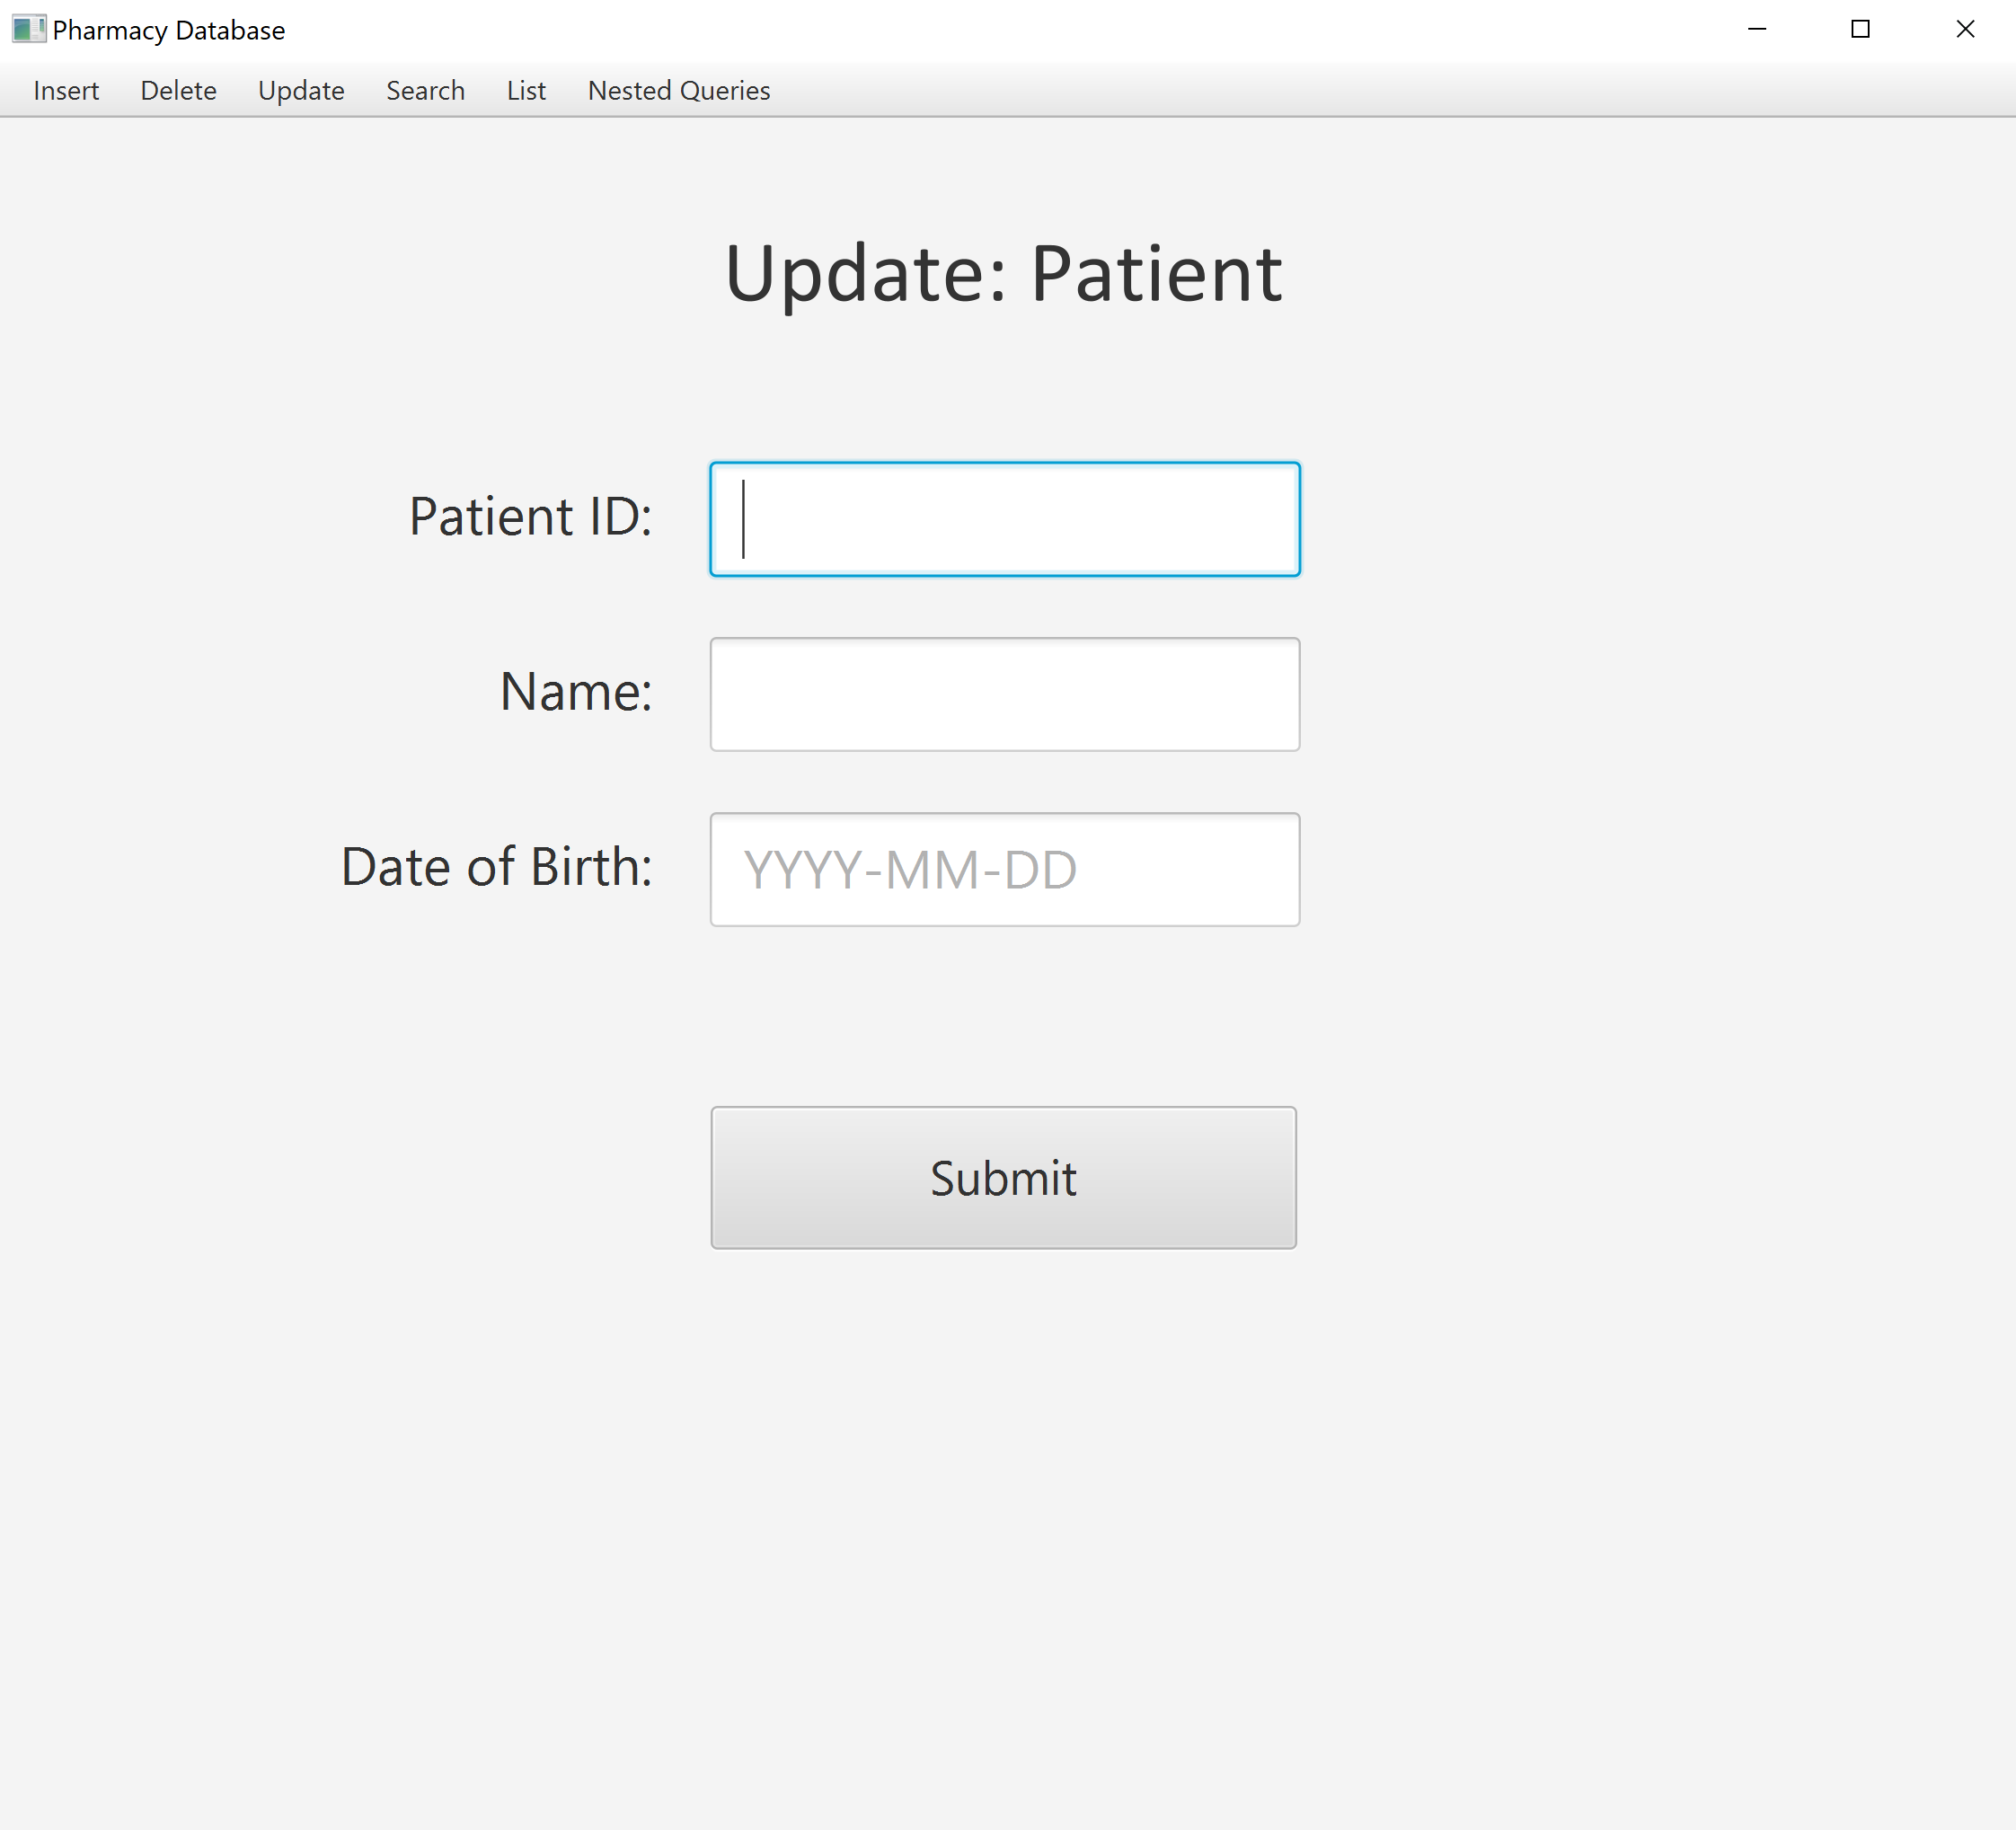2016x1830 pixels.
Task: Maximize the Pharmacy Database window
Action: pos(1860,29)
